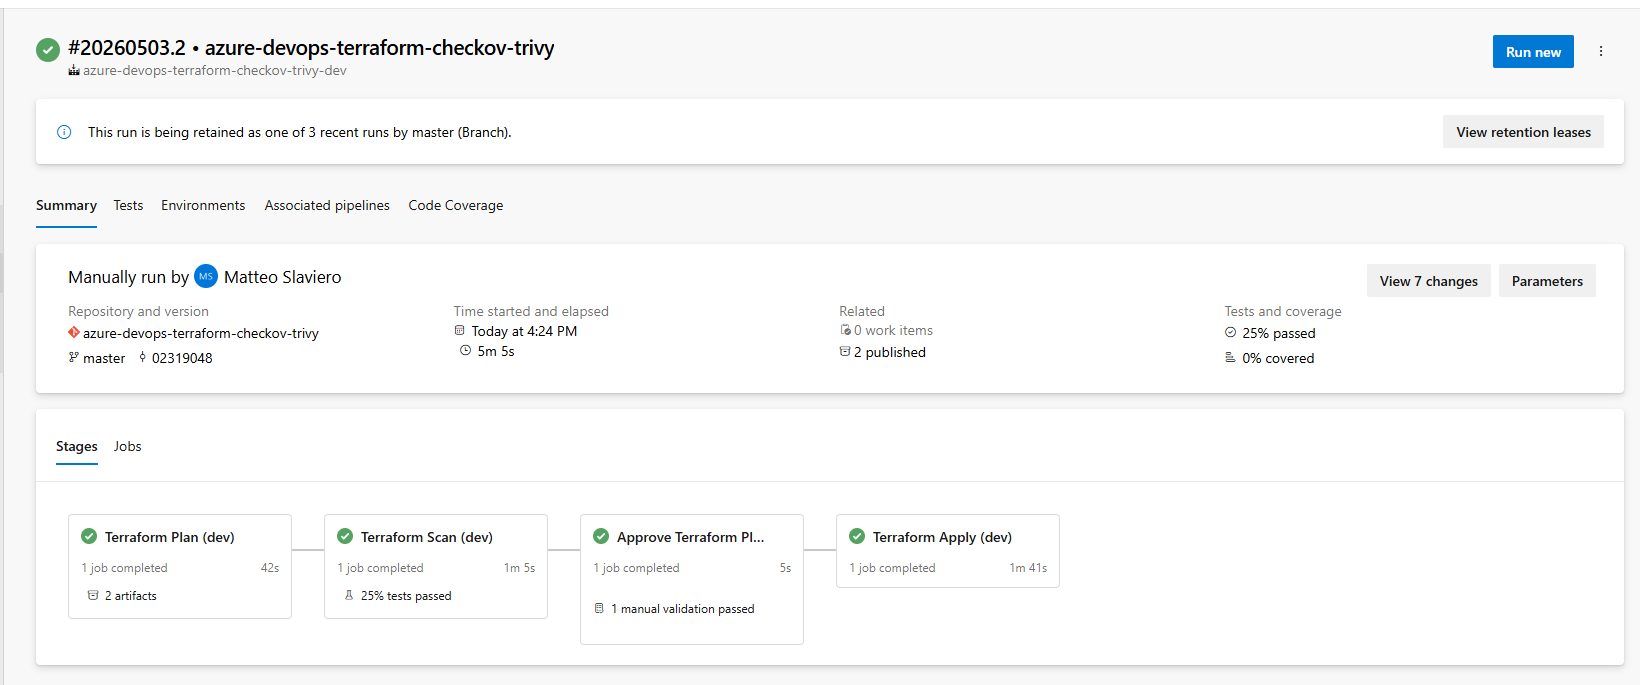Select the Jobs tab
Screen dimensions: 1640x685
(128, 446)
